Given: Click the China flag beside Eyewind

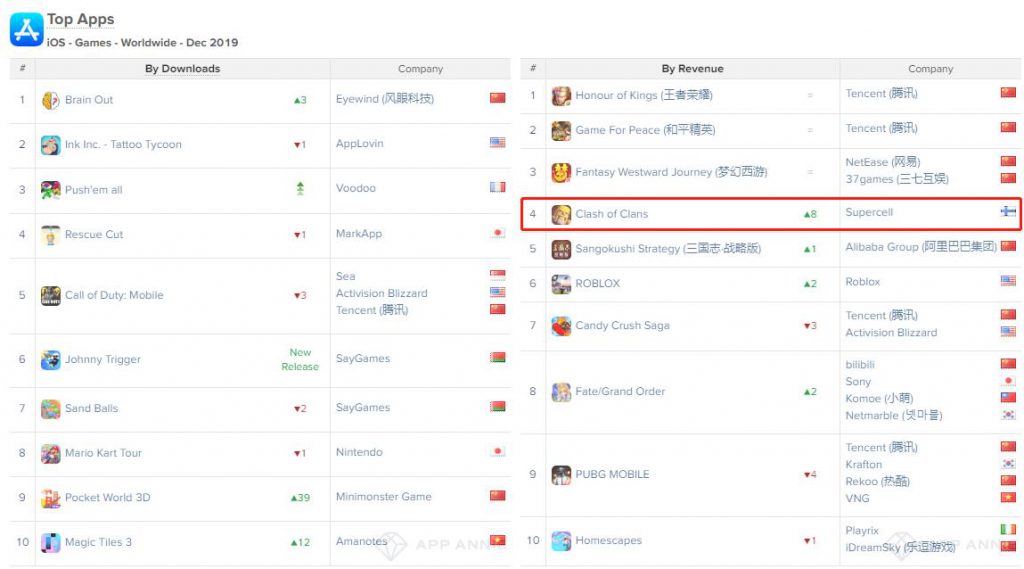Looking at the screenshot, I should click(x=498, y=98).
